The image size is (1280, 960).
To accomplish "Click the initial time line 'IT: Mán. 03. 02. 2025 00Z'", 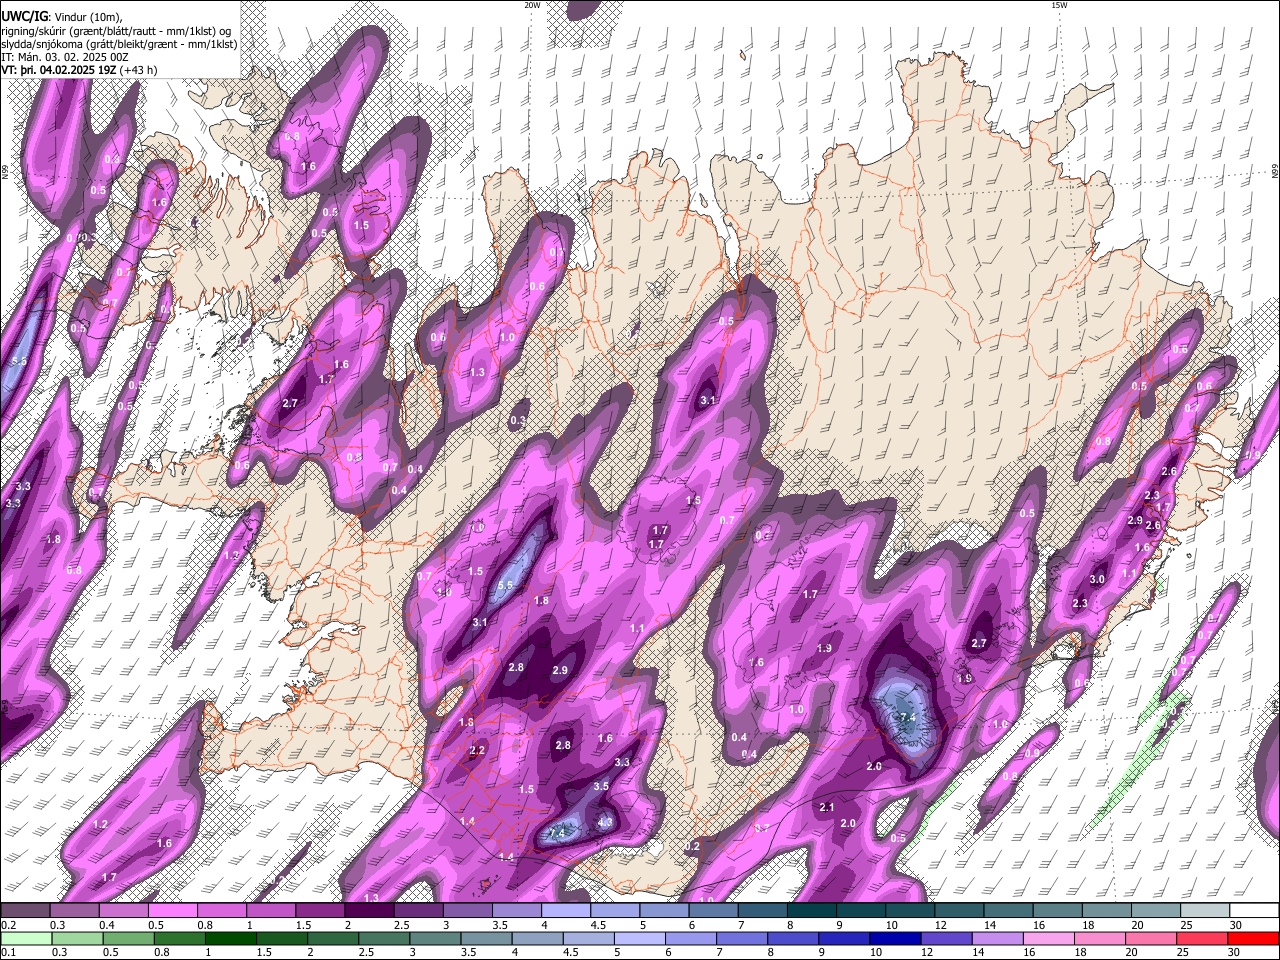I will click(64, 57).
